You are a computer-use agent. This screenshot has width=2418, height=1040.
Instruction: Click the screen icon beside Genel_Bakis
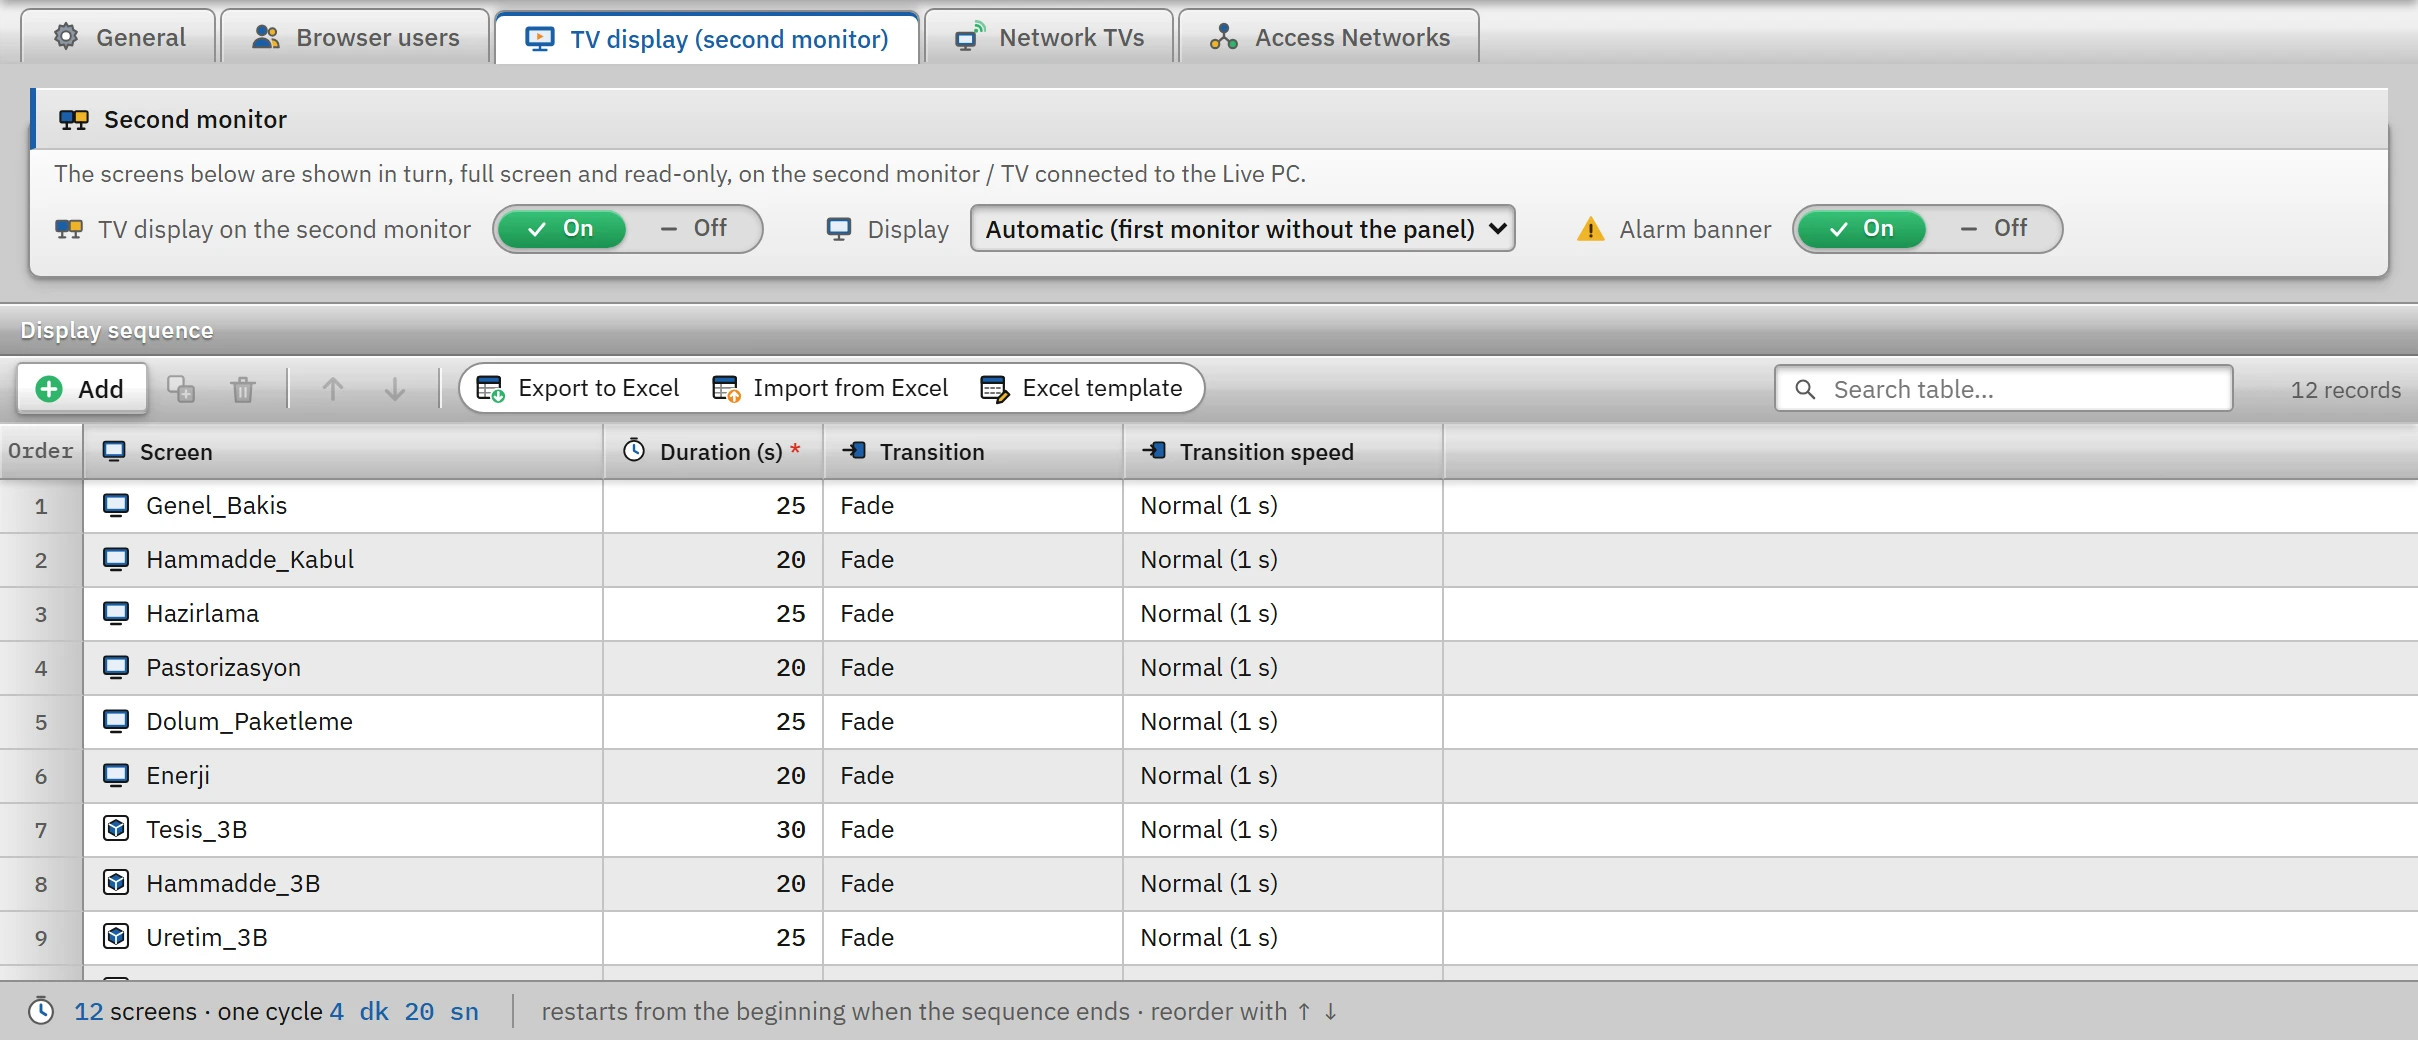[x=116, y=505]
